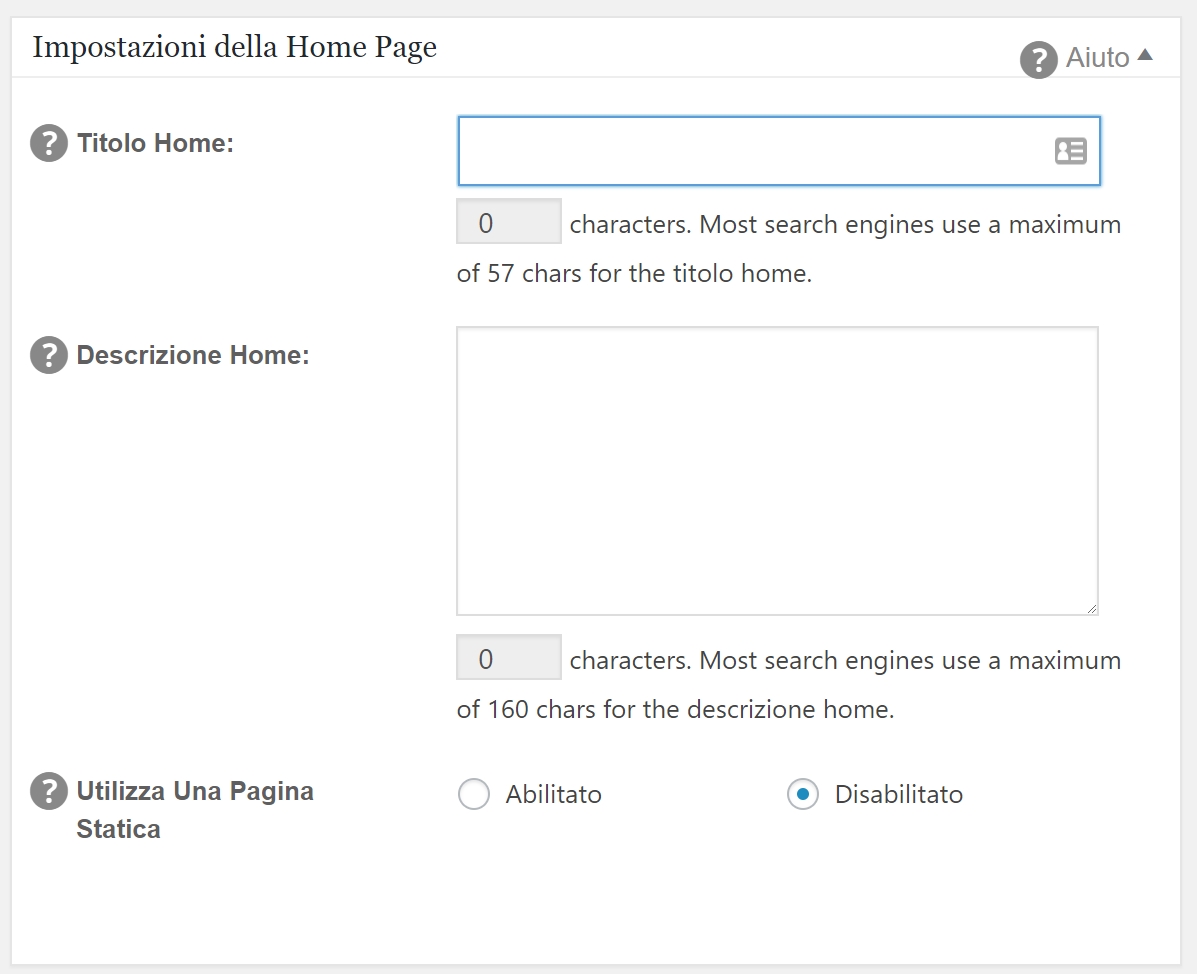Click the help question mark beside Aiuto
Image resolution: width=1197 pixels, height=974 pixels.
(x=1038, y=59)
